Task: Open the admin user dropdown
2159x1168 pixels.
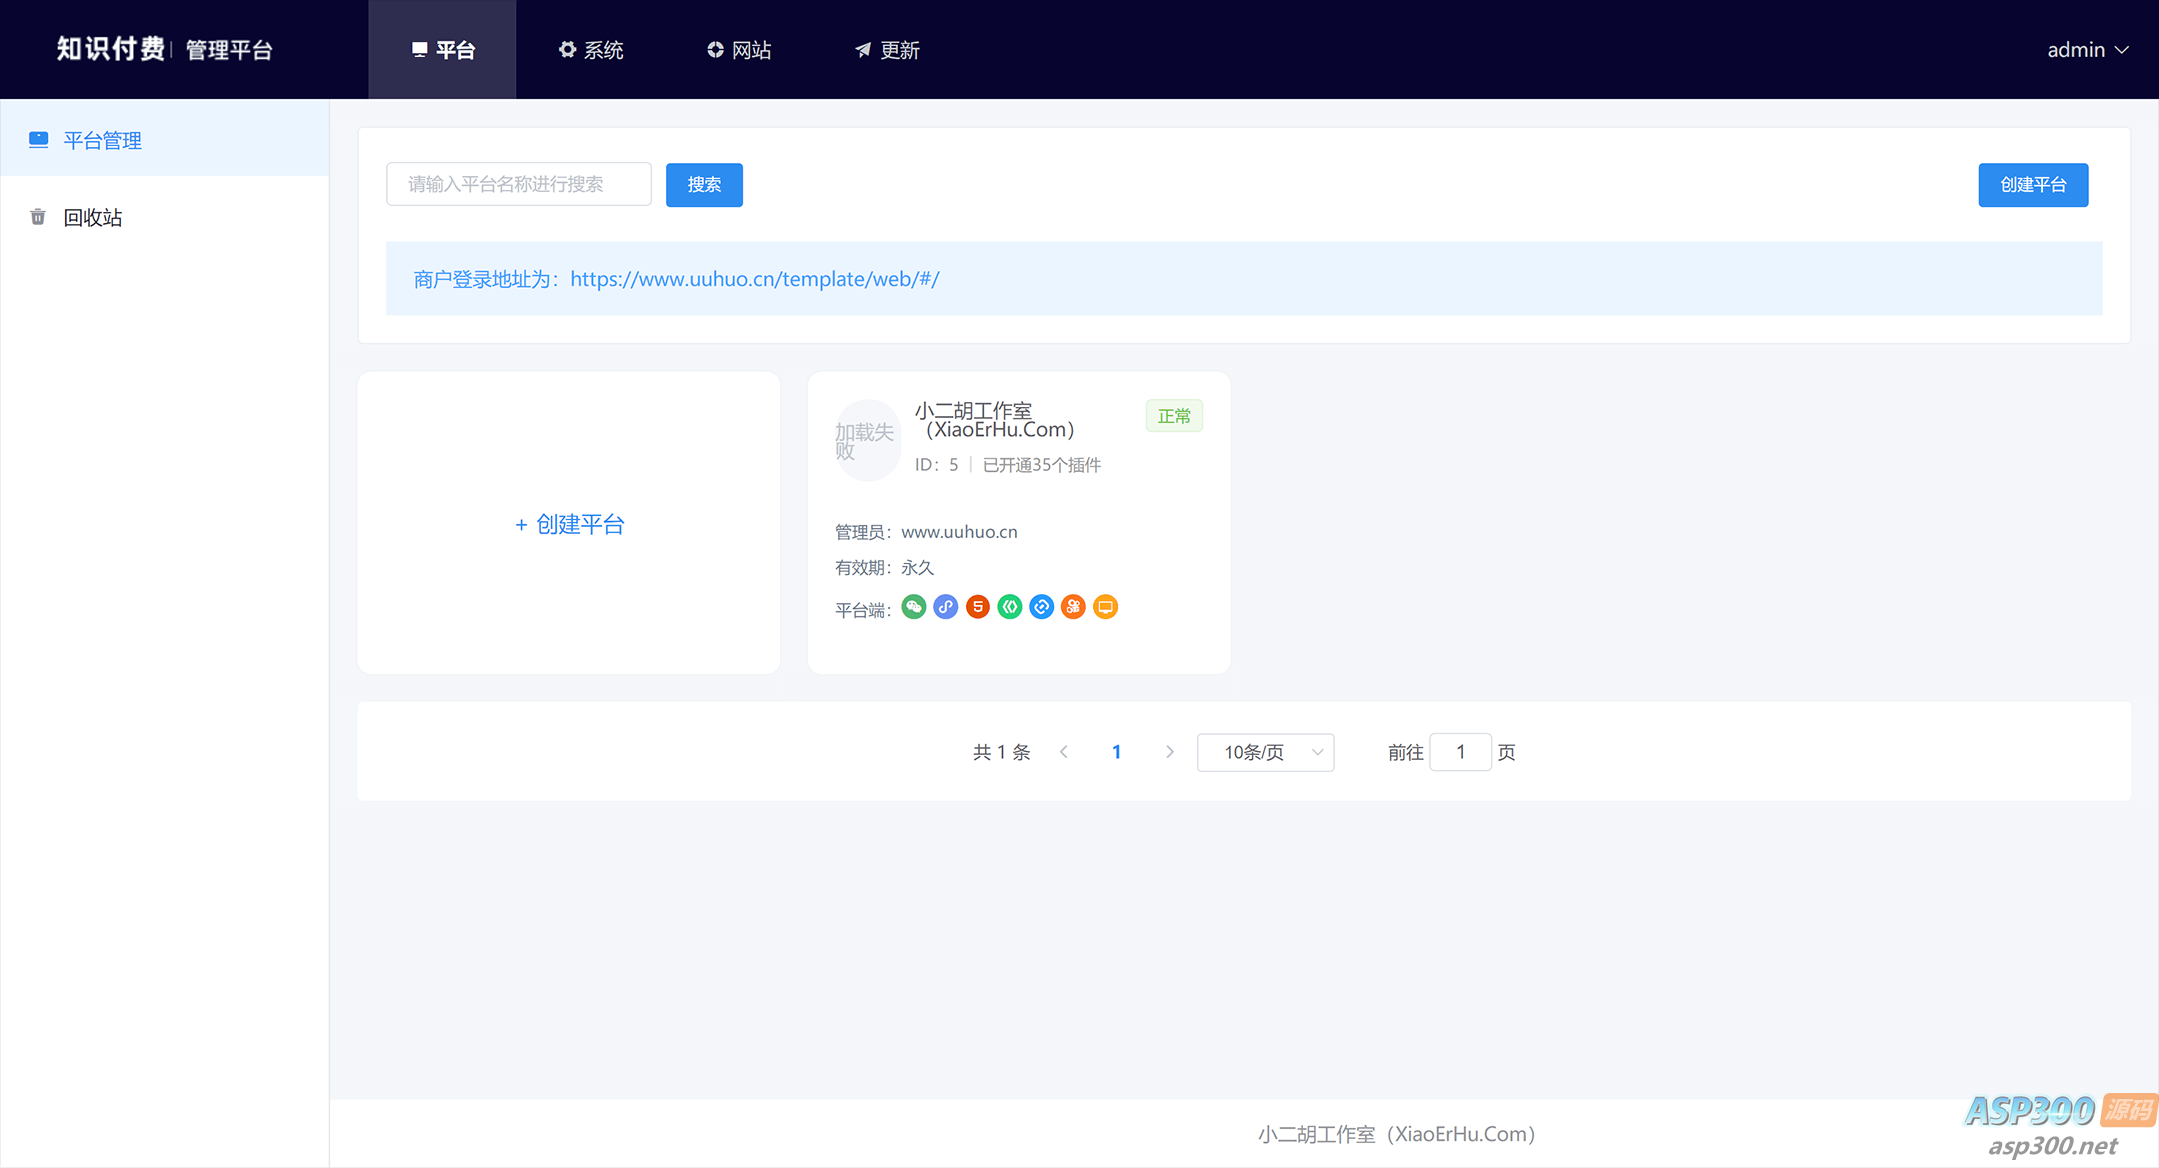Action: (x=2086, y=50)
